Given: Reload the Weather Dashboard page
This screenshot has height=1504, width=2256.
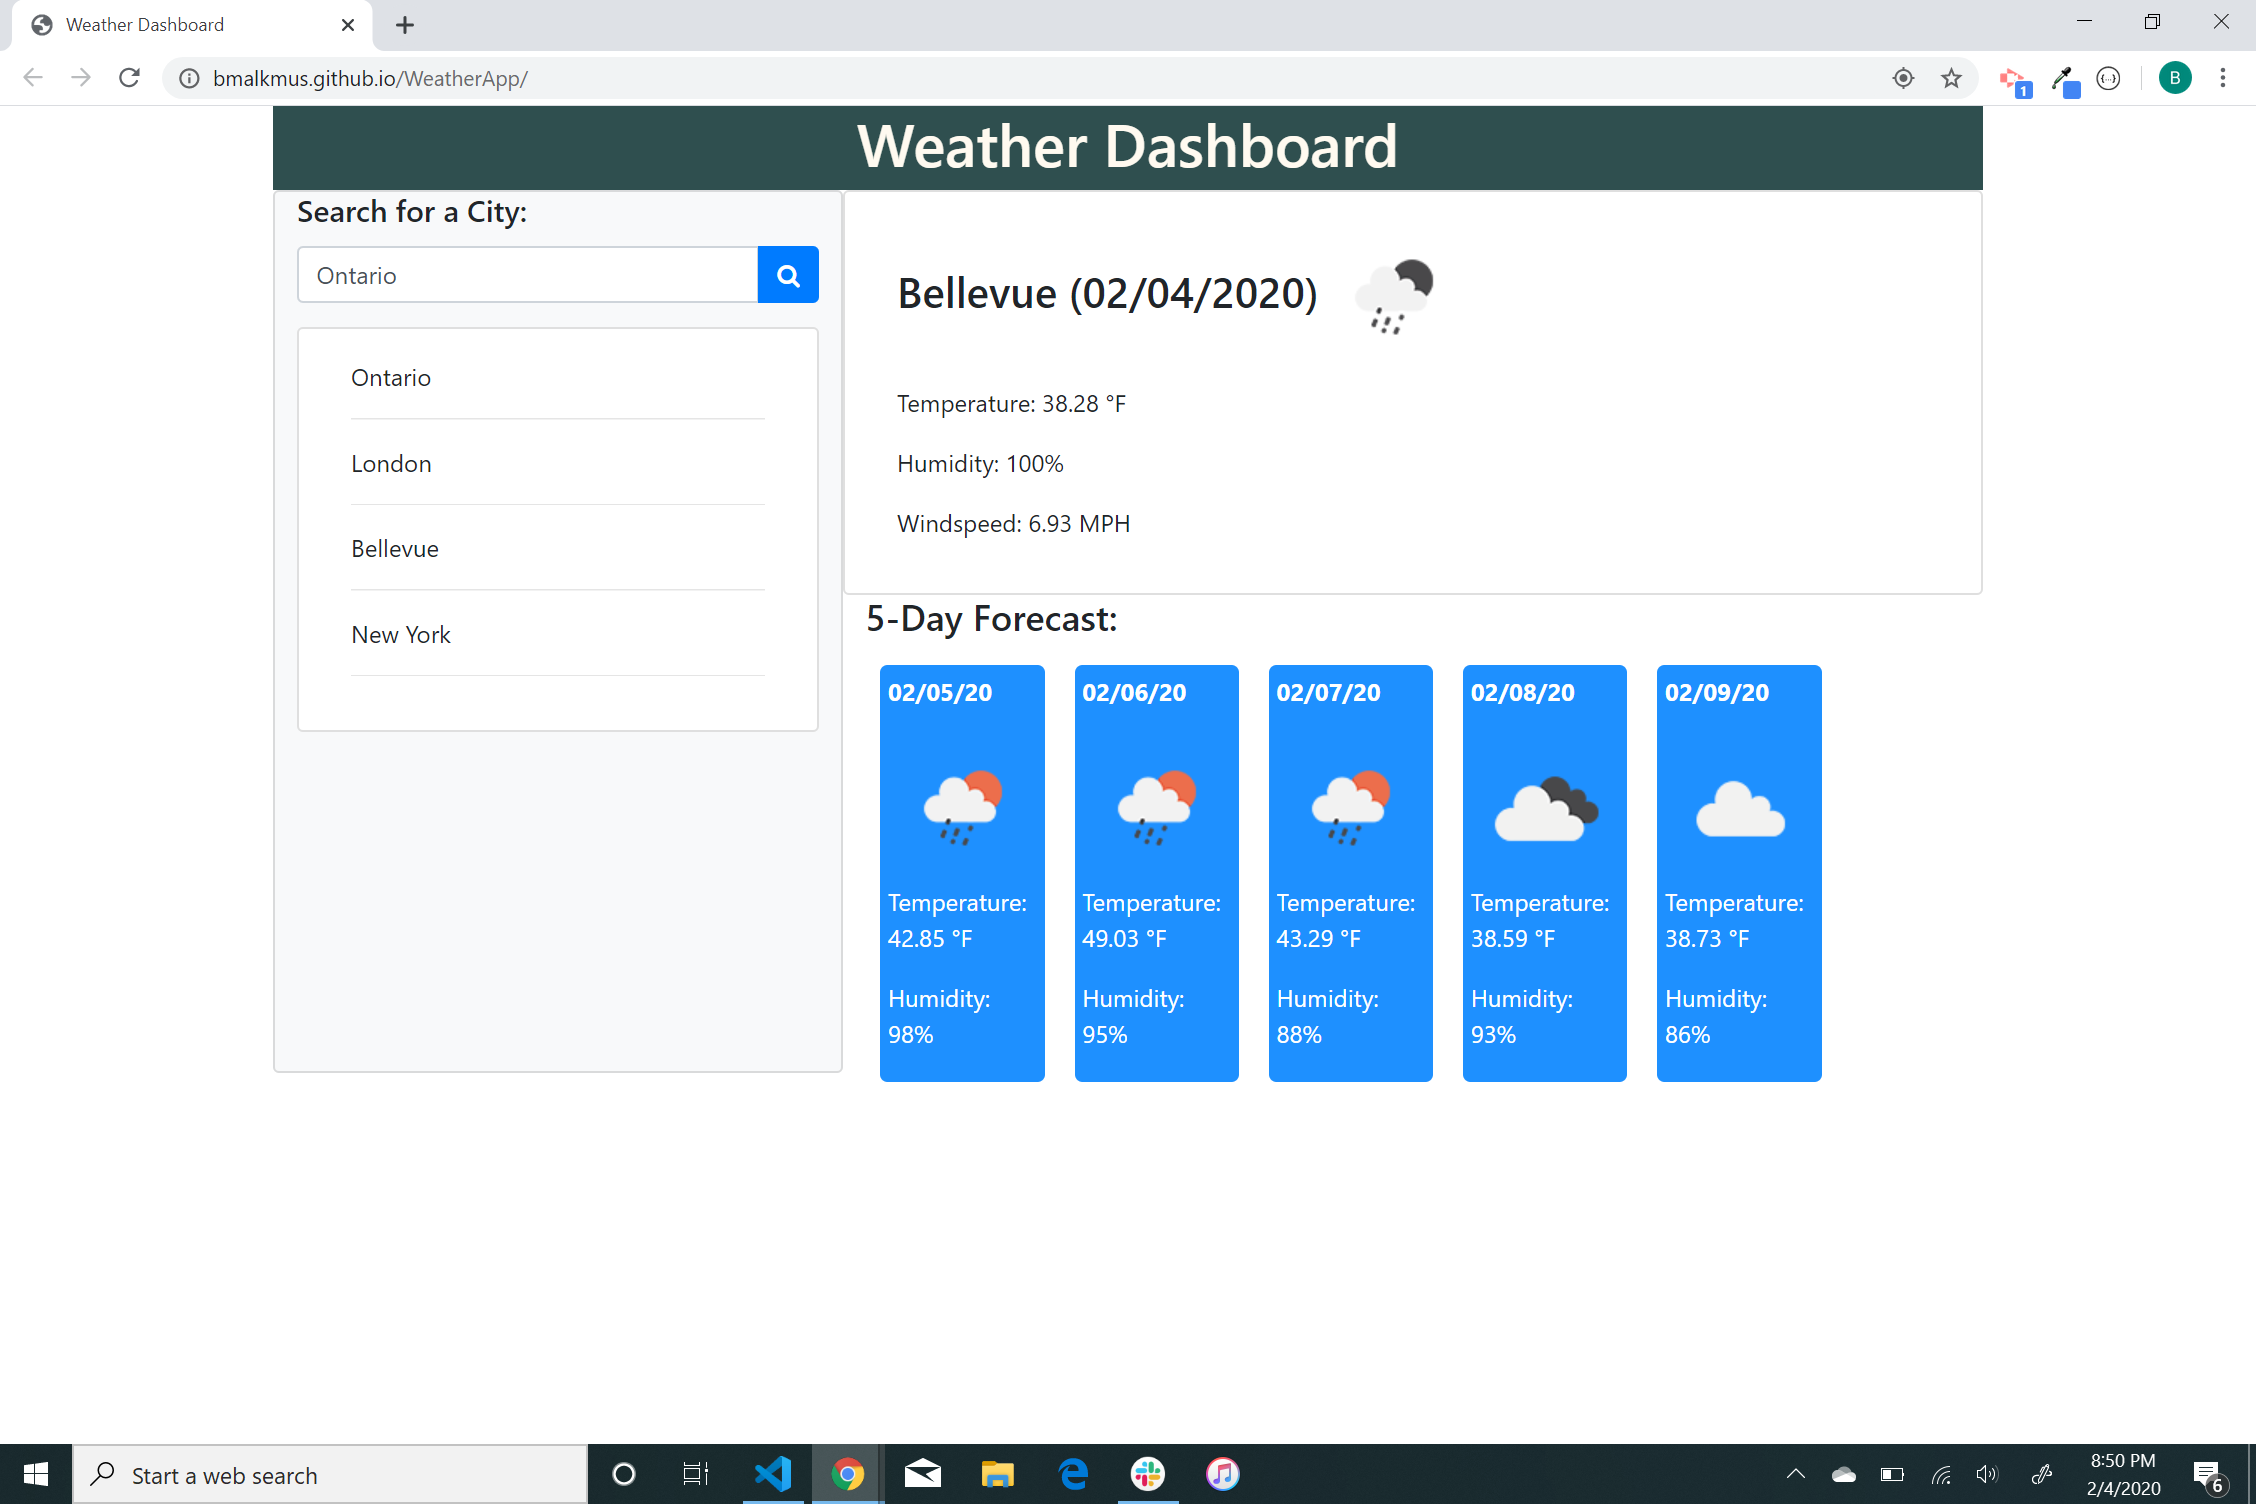Looking at the screenshot, I should (x=129, y=78).
